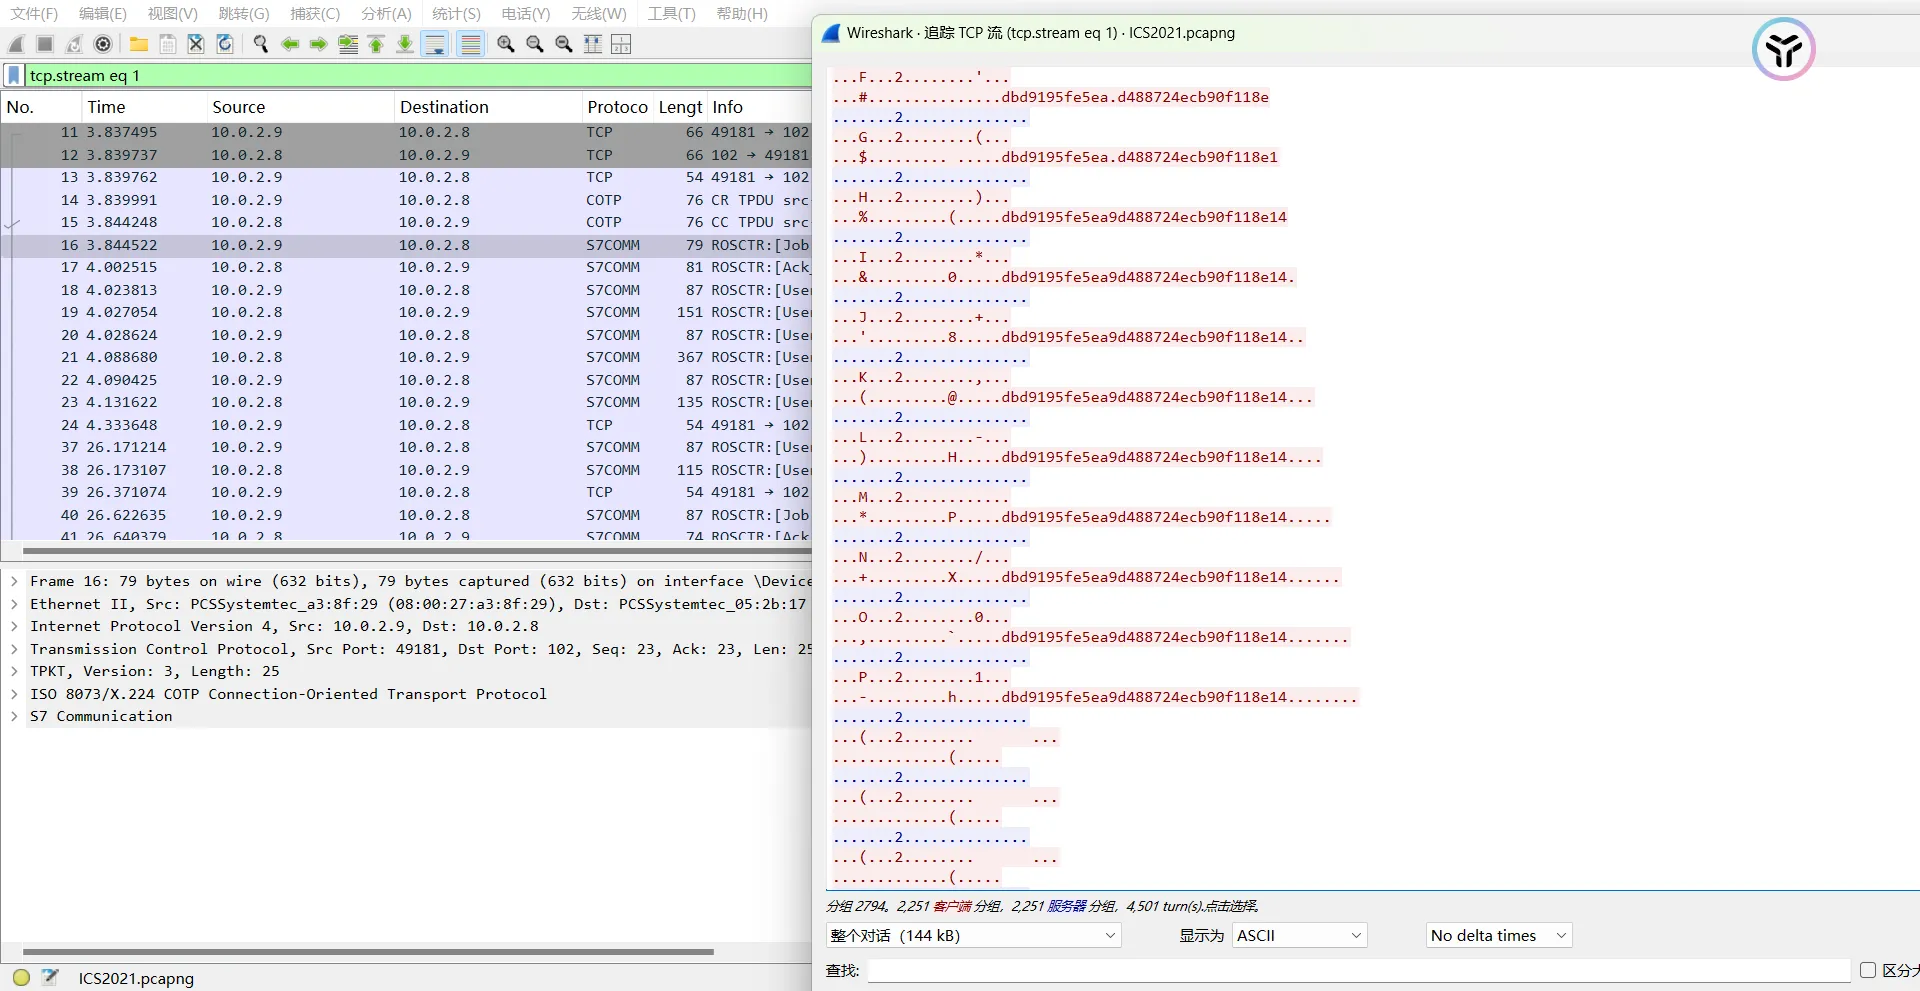1920x991 pixels.
Task: Toggle auto-scroll during live capture
Action: [x=435, y=44]
